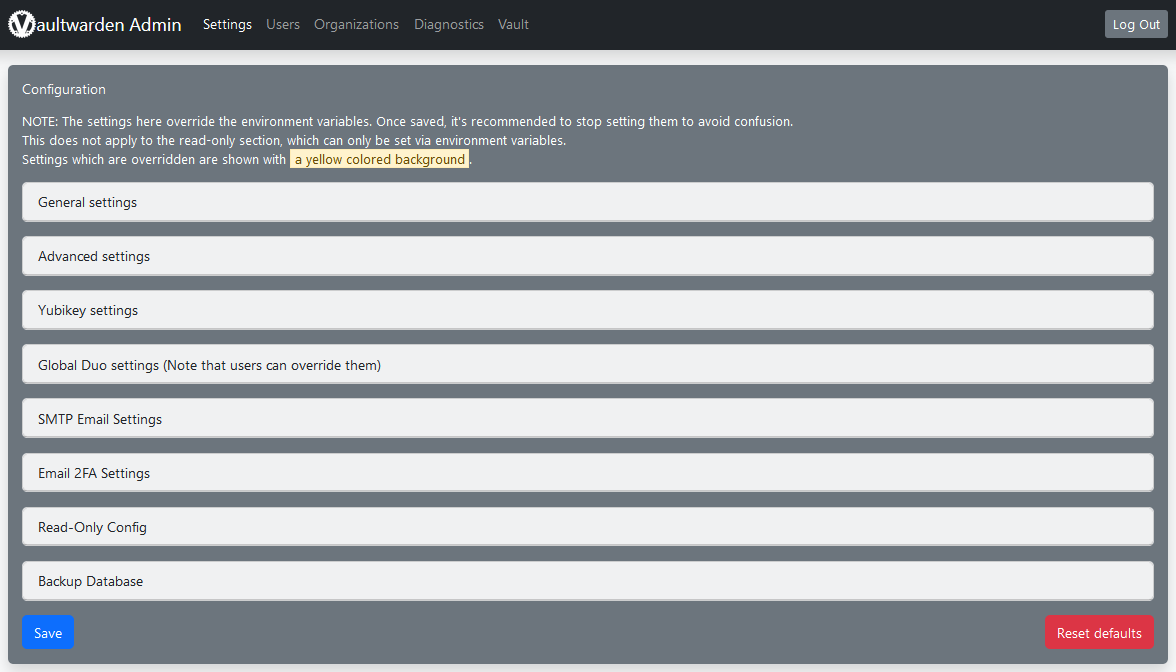Viewport: 1176px width, 672px height.
Task: Click the Configuration panel header
Action: point(63,89)
